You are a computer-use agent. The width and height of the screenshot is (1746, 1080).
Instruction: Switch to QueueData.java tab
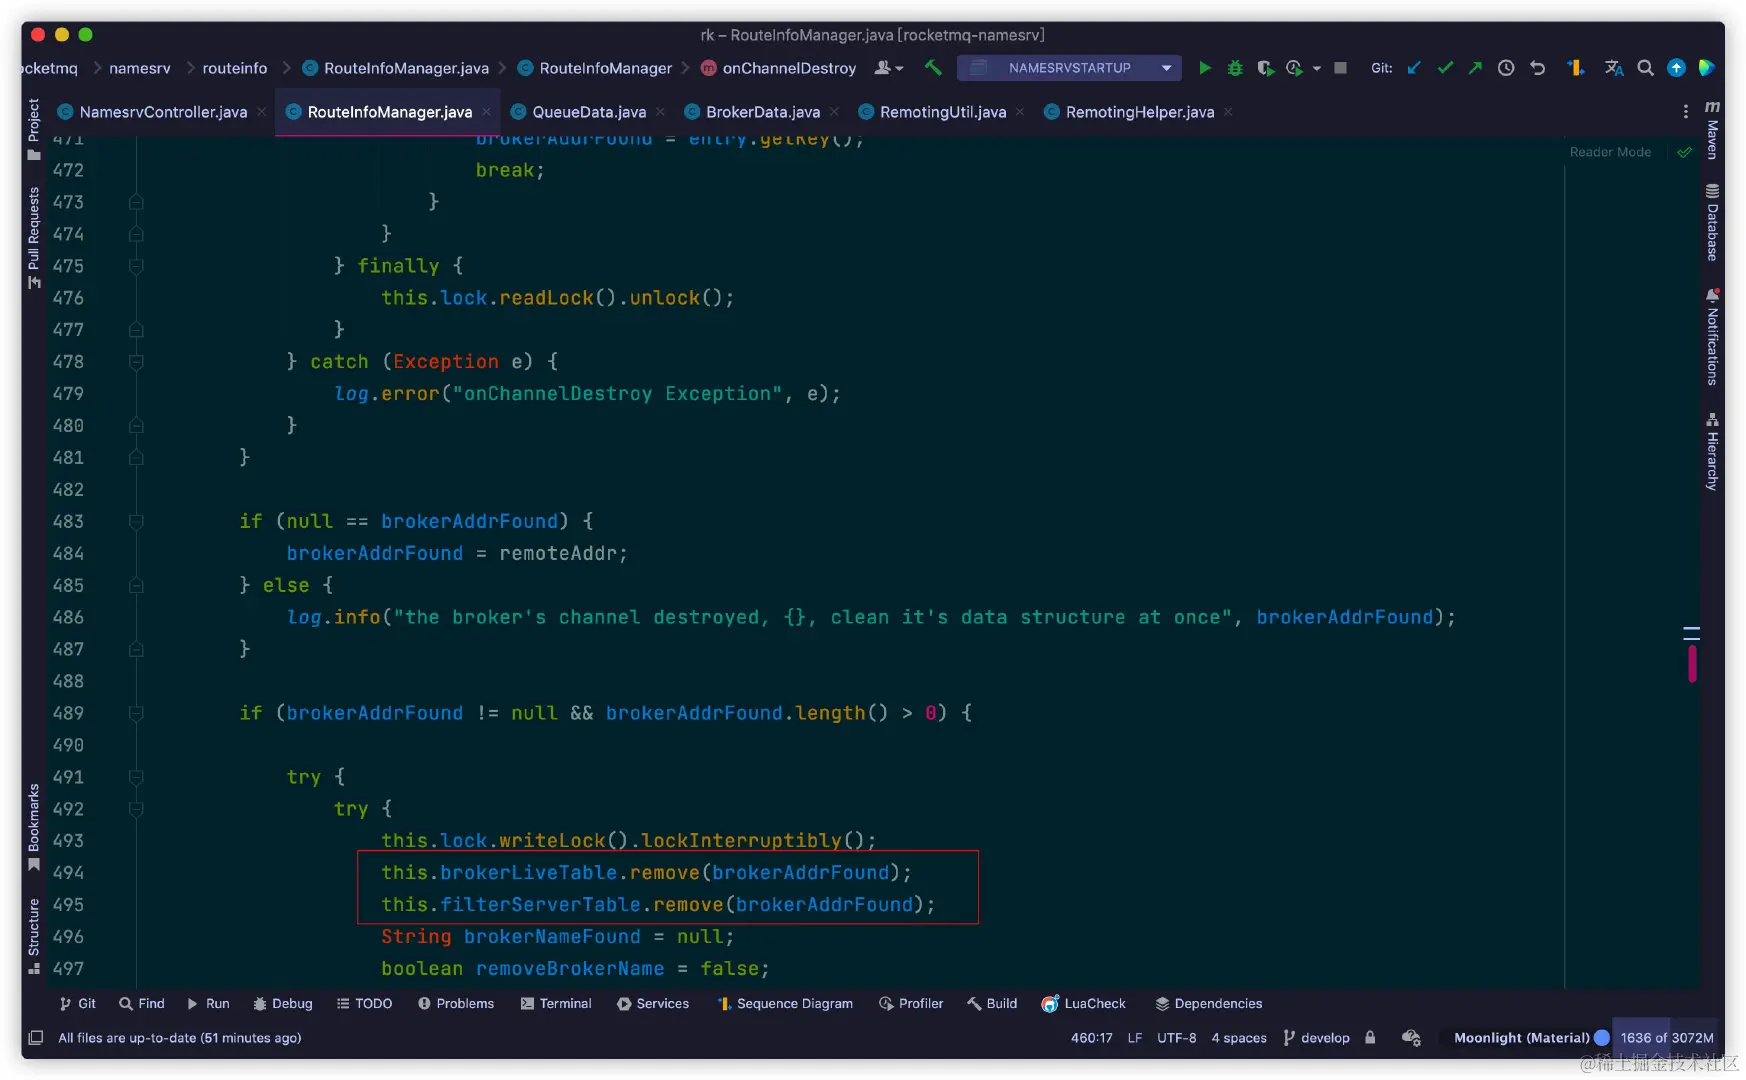pyautogui.click(x=589, y=112)
